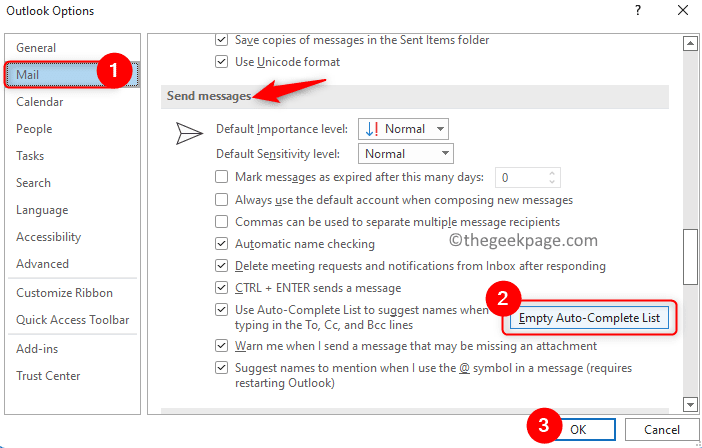Toggle Use Auto-Complete List checkbox
This screenshot has width=702, height=448.
pyautogui.click(x=221, y=310)
